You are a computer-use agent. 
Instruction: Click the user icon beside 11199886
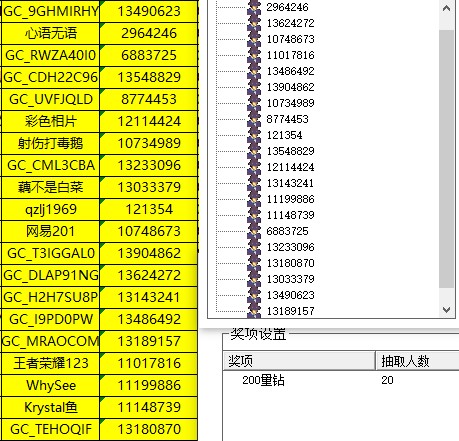tap(254, 199)
